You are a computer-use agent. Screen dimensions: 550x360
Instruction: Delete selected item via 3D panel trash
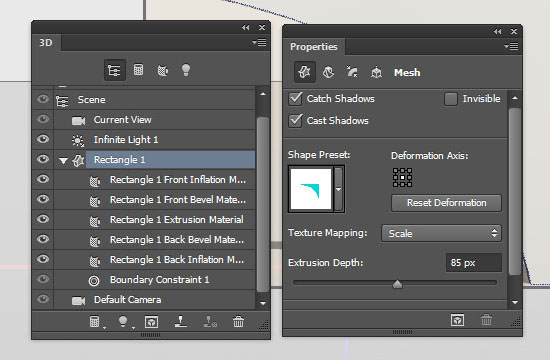239,321
